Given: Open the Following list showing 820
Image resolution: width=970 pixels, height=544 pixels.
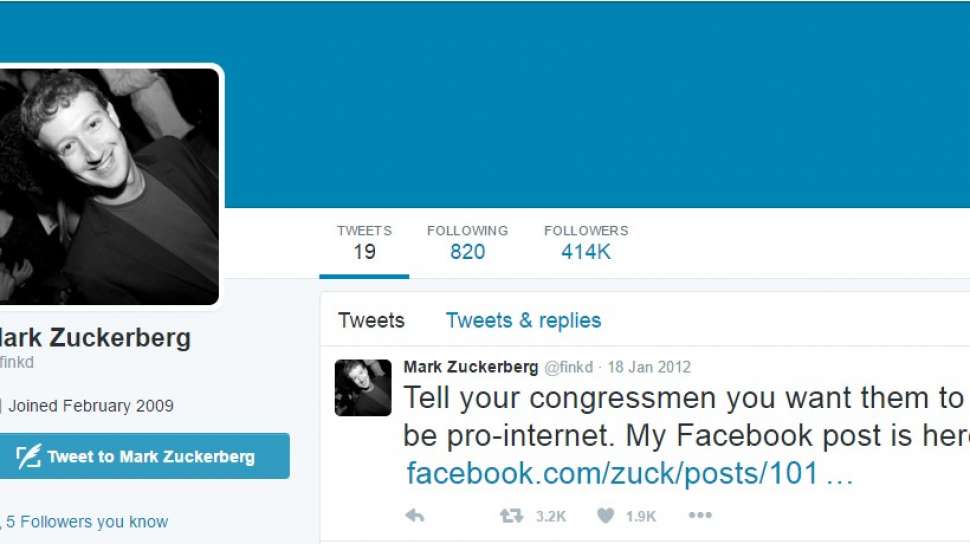Looking at the screenshot, I should [468, 243].
